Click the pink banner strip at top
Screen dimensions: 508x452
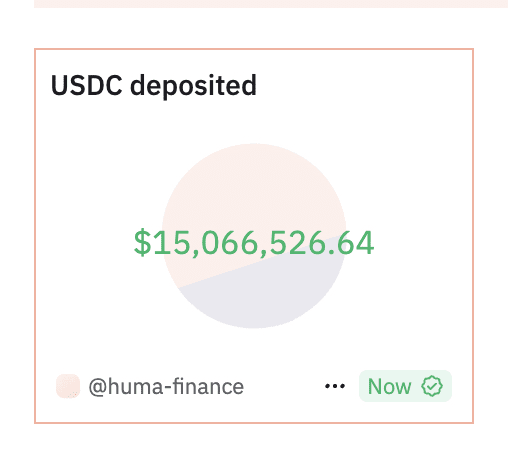tap(271, 4)
